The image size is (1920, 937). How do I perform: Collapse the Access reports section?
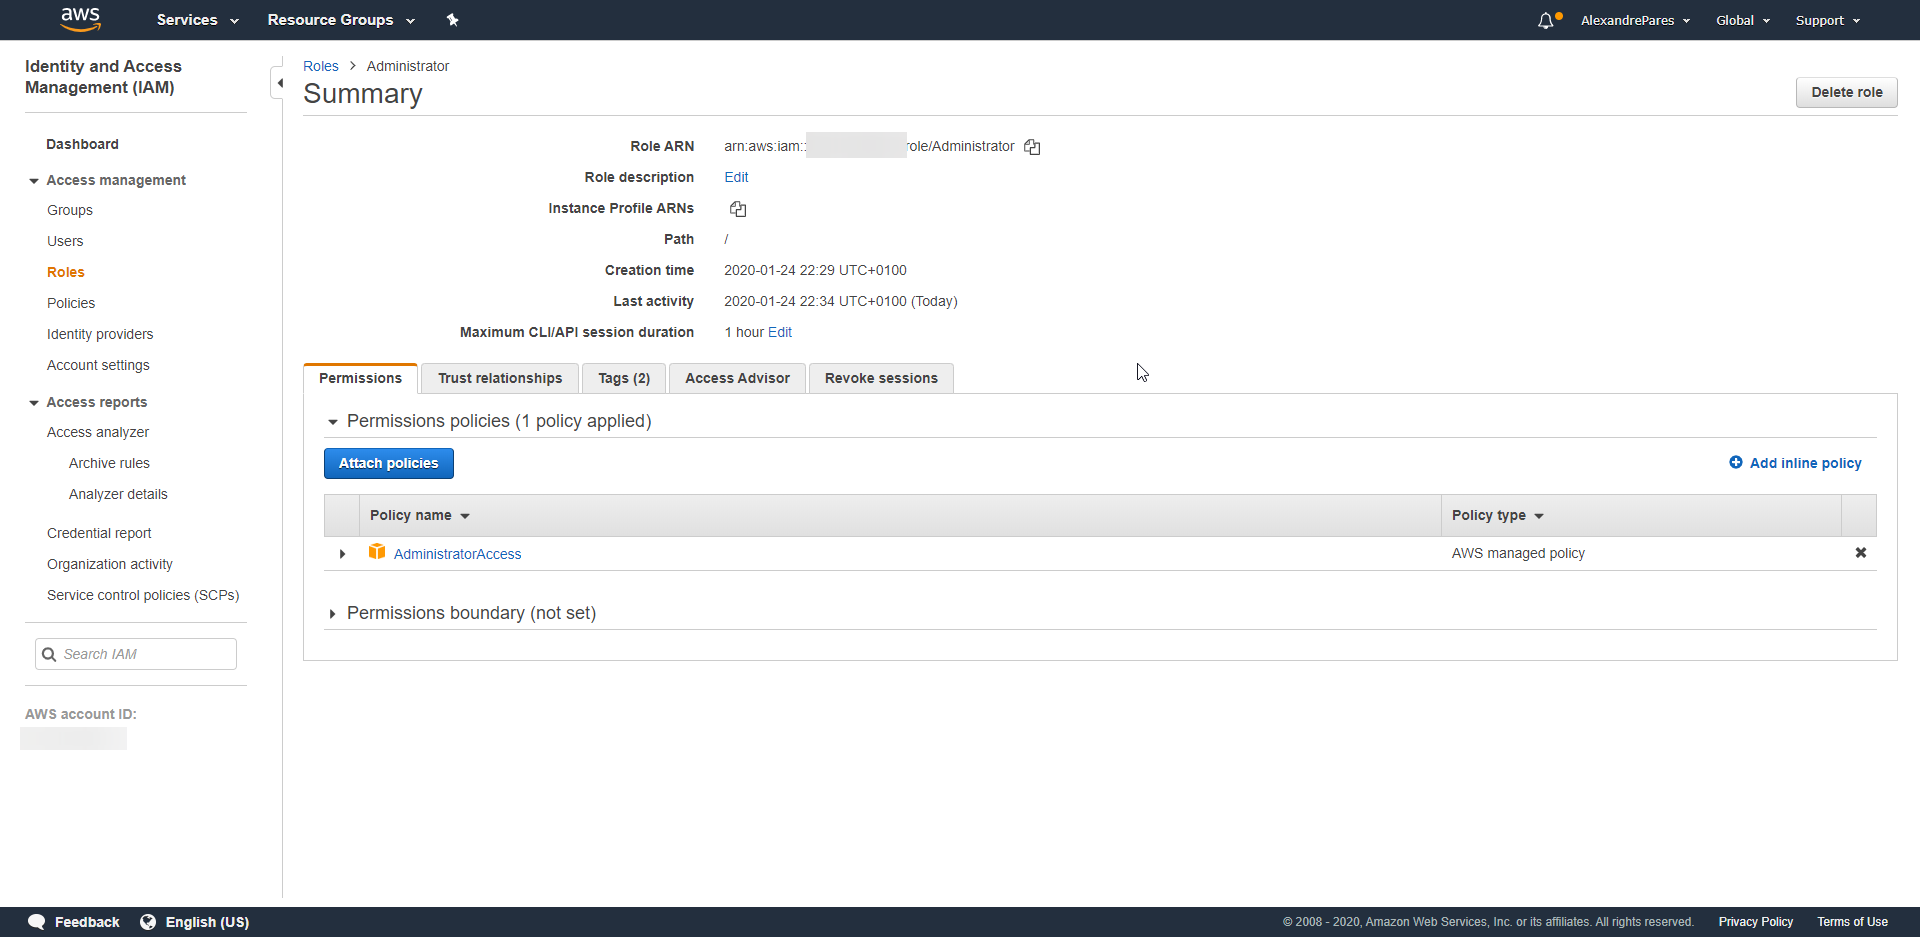(x=34, y=403)
